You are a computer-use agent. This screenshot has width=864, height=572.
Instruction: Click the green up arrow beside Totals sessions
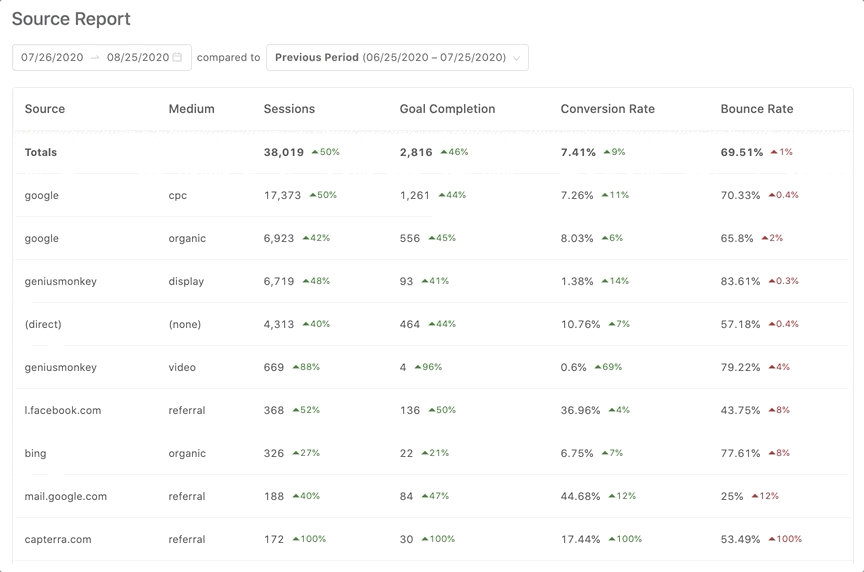coord(315,153)
